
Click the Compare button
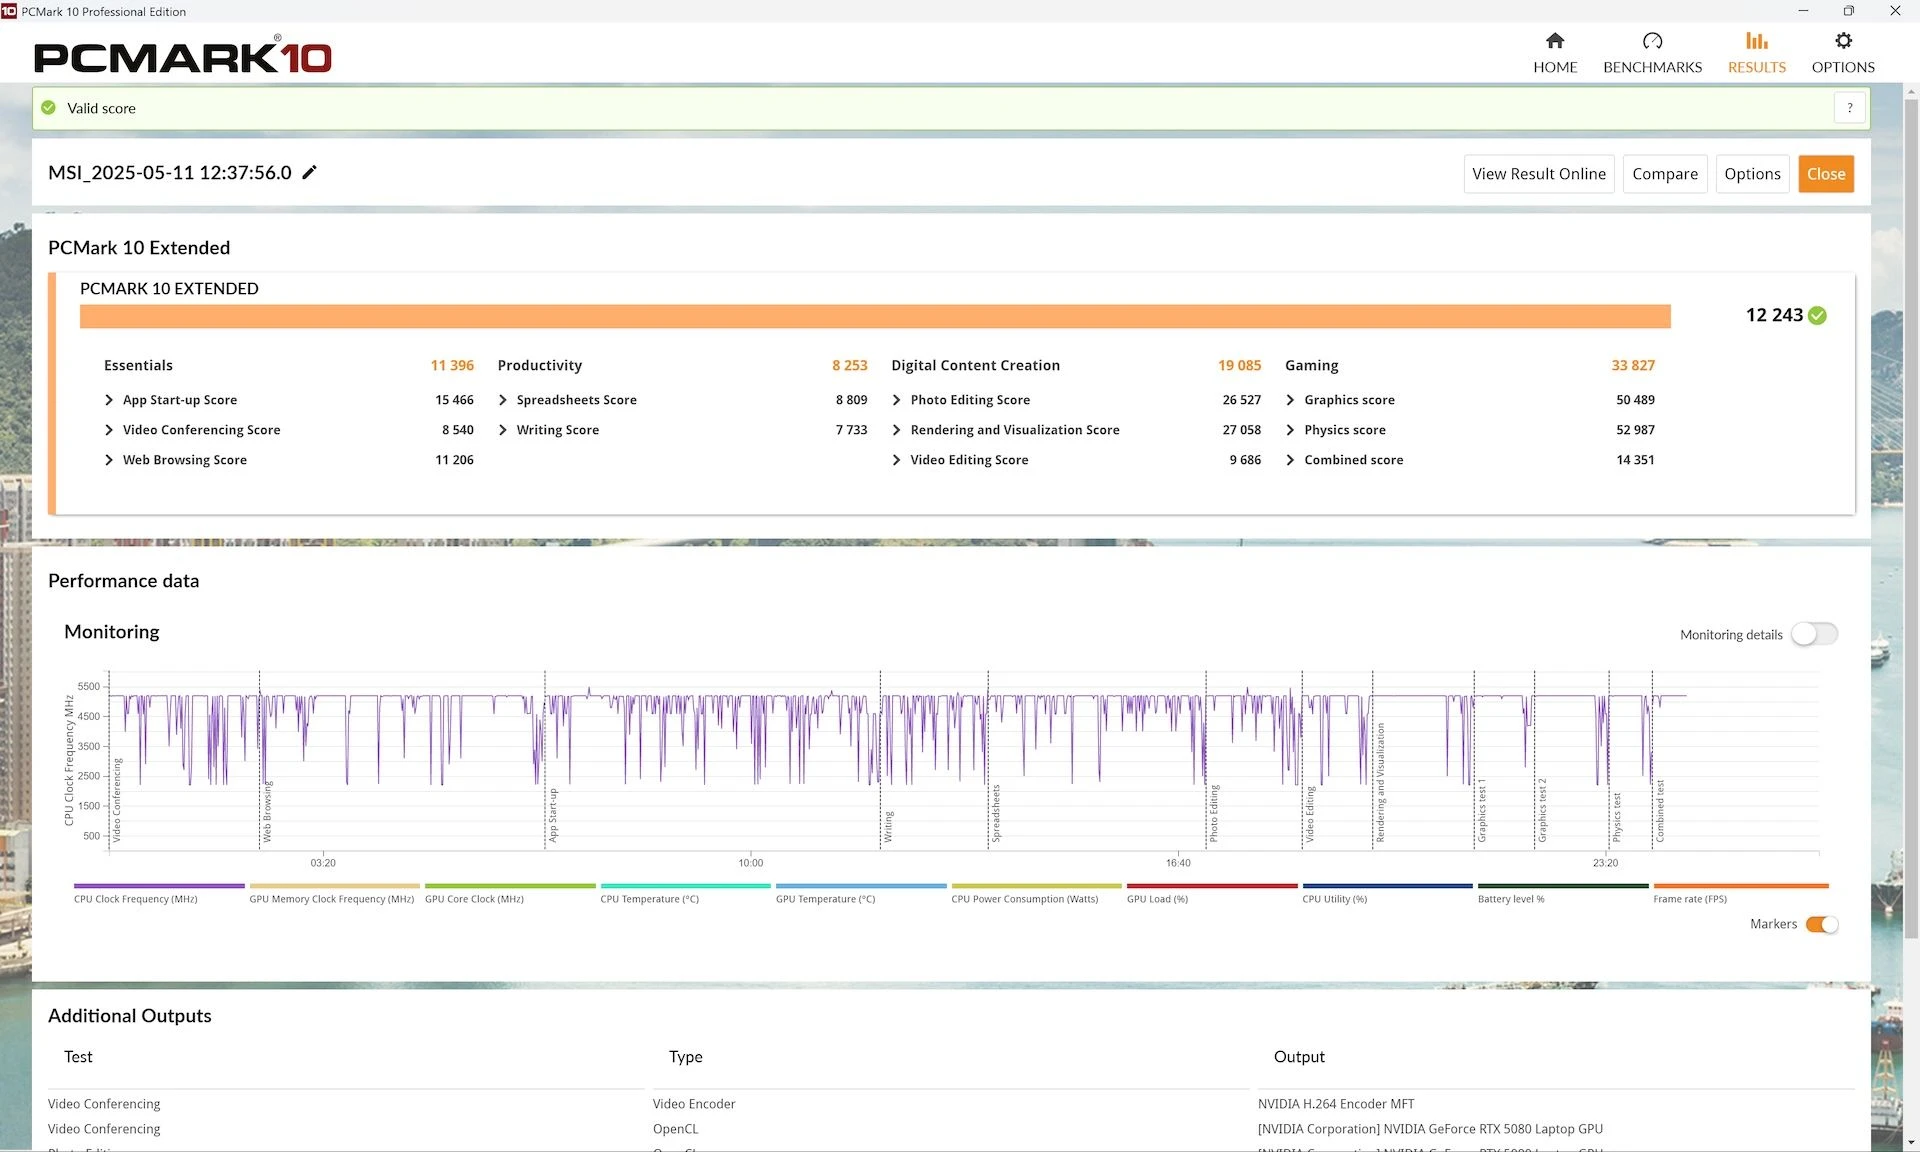click(x=1665, y=174)
